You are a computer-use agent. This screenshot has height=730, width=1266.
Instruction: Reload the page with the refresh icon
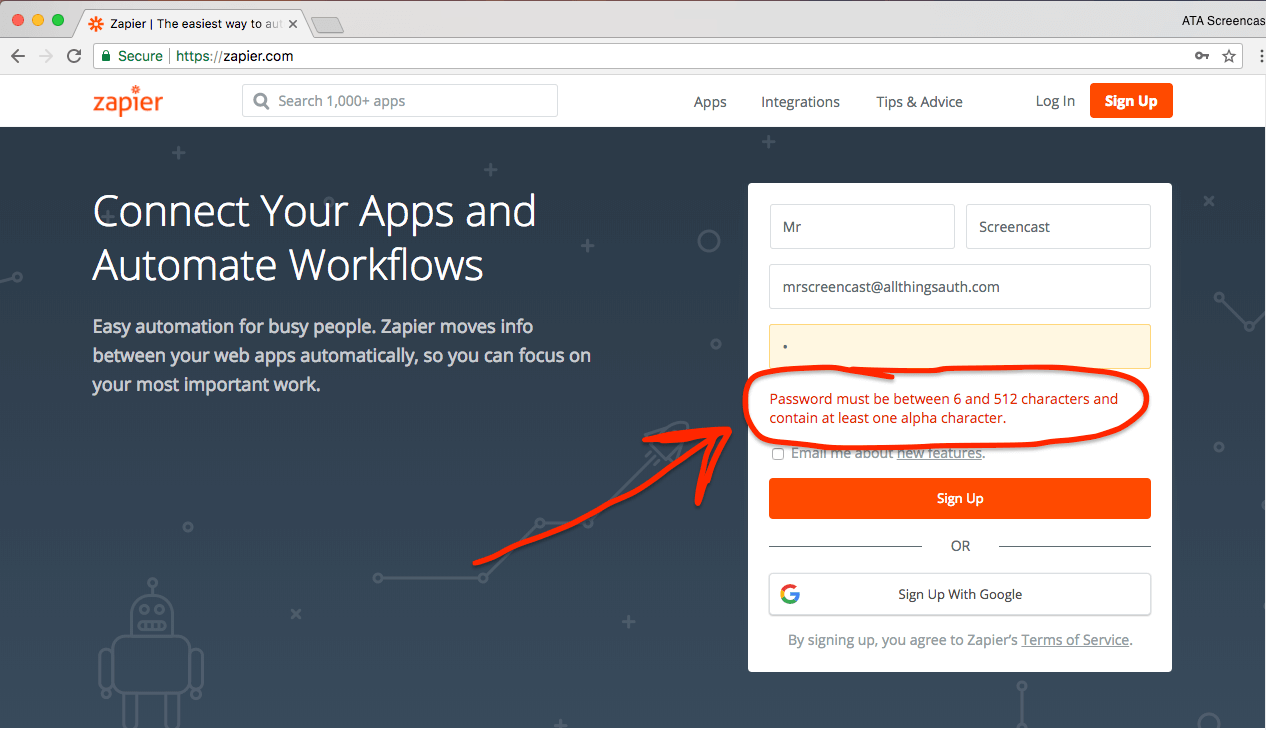pos(74,56)
